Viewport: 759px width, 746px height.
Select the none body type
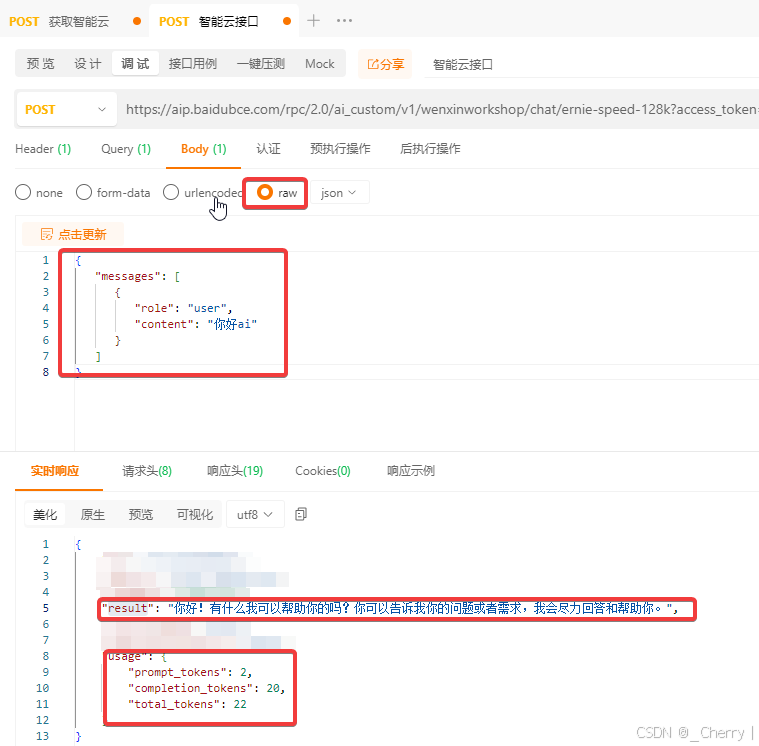(x=39, y=193)
